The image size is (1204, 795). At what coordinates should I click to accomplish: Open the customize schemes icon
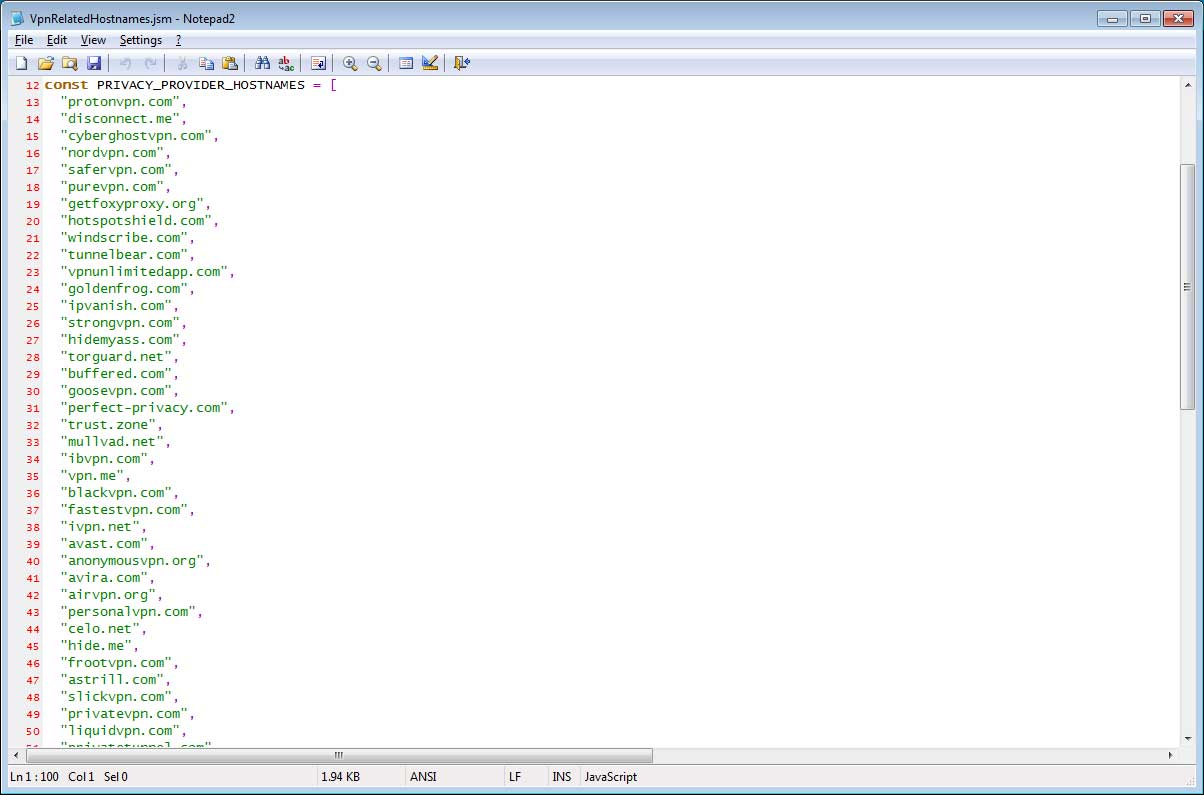pos(430,63)
